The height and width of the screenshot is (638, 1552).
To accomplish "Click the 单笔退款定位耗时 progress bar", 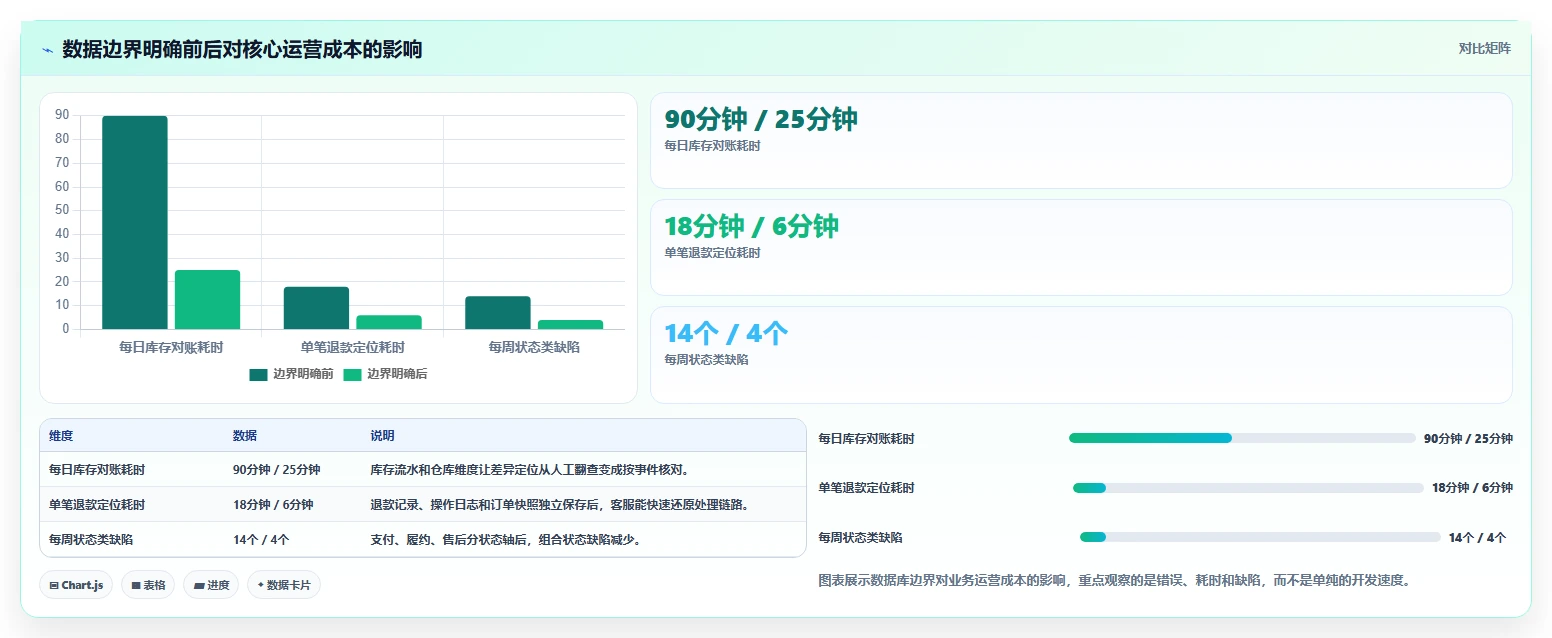I will pos(1248,488).
